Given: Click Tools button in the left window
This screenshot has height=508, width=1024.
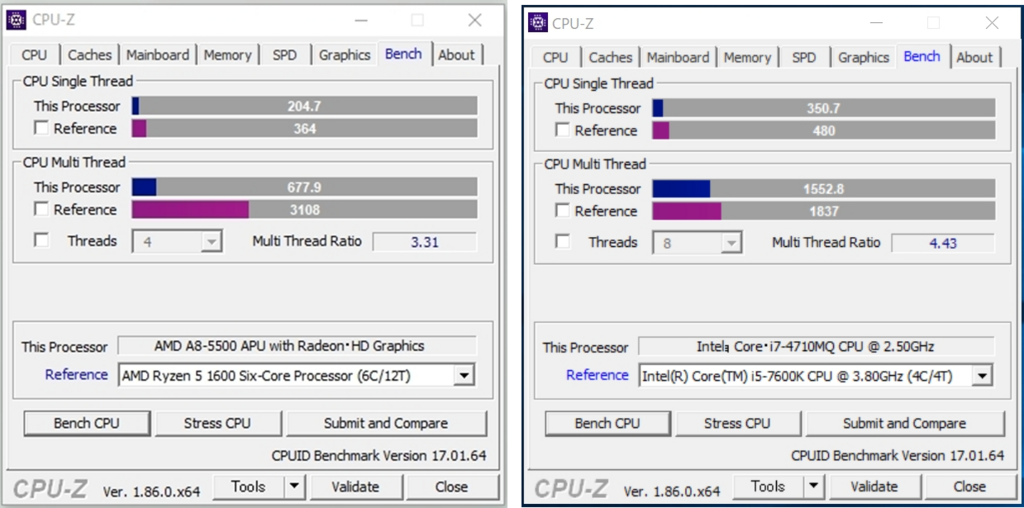Looking at the screenshot, I should pyautogui.click(x=249, y=486).
